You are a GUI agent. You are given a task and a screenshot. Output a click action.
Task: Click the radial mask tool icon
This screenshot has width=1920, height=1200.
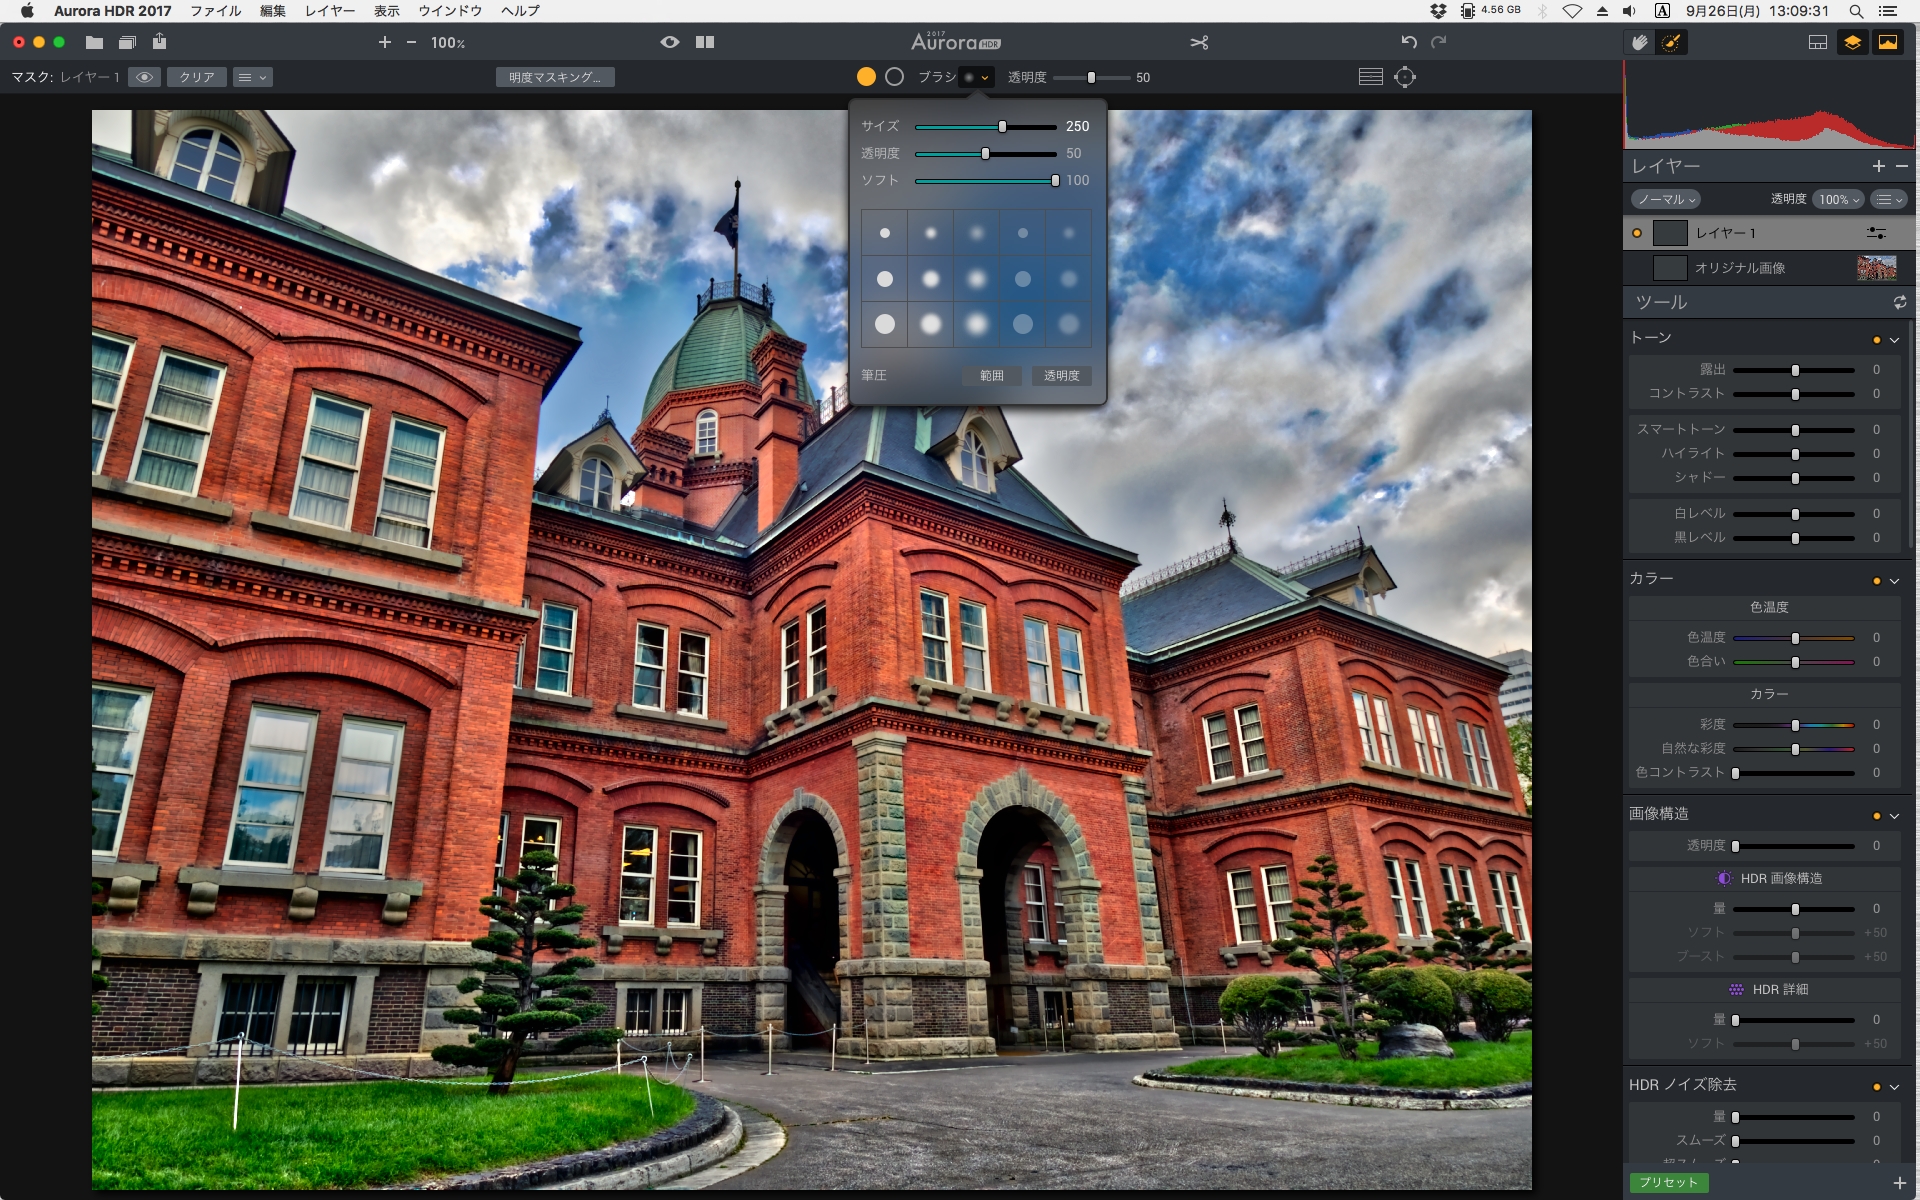[1405, 77]
